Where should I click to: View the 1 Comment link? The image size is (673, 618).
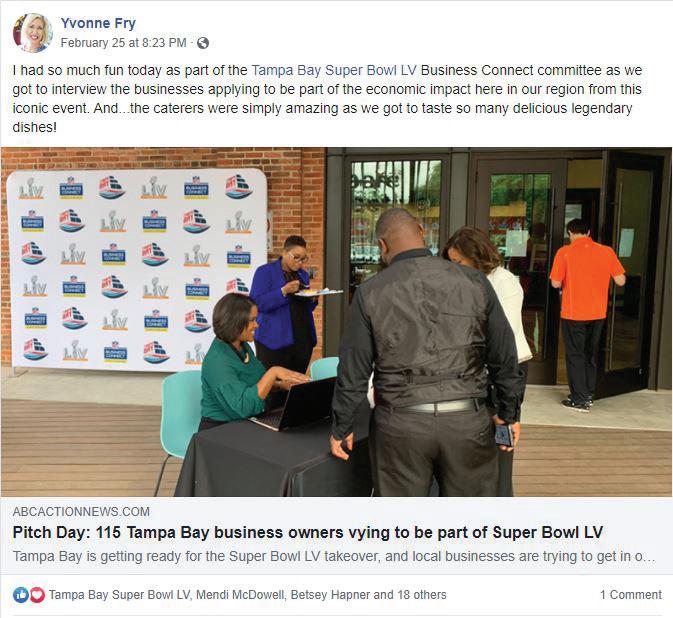point(631,595)
